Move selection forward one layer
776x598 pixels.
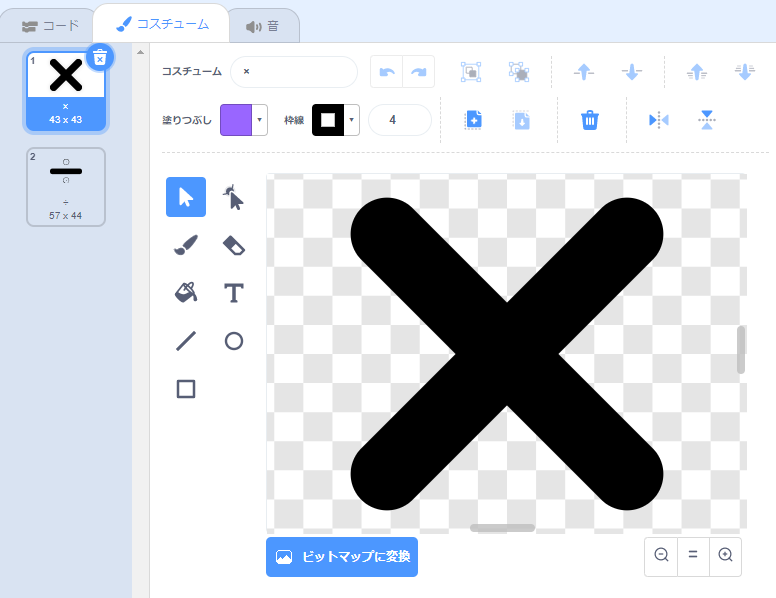(x=584, y=72)
